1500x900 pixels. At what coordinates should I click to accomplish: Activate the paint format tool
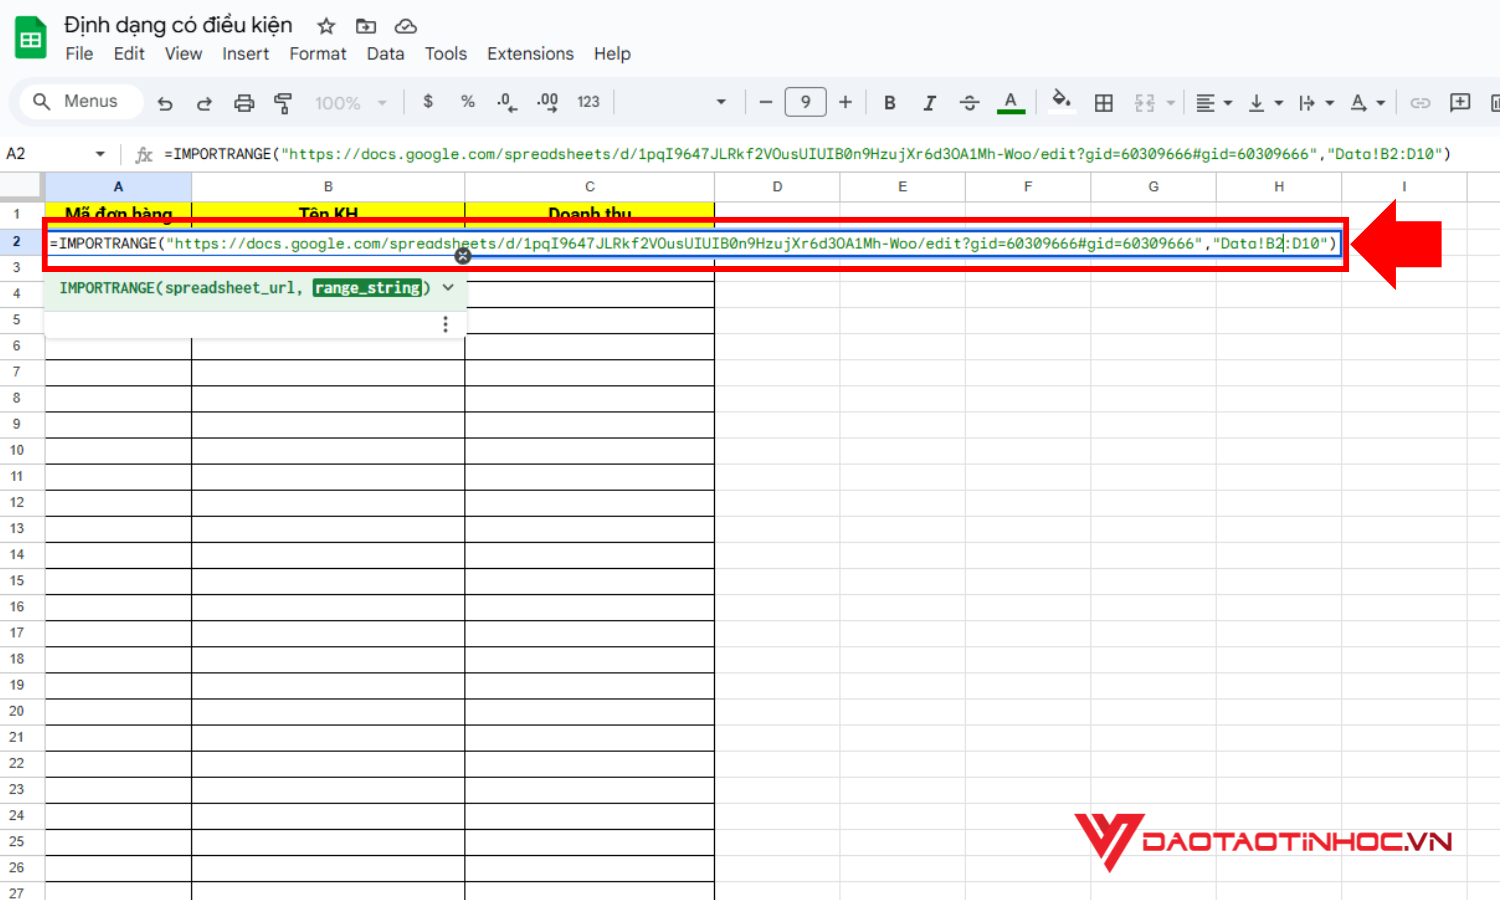coord(283,102)
